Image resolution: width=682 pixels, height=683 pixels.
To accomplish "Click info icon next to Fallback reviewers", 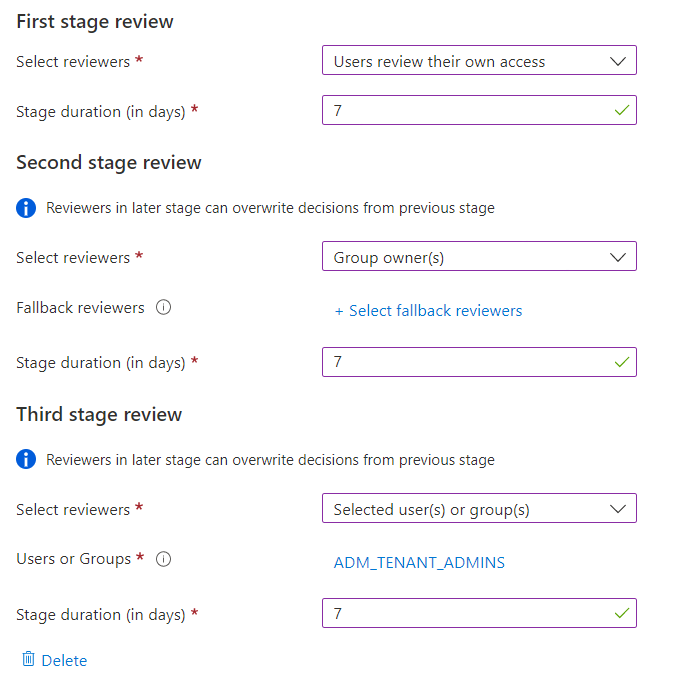I will click(164, 308).
